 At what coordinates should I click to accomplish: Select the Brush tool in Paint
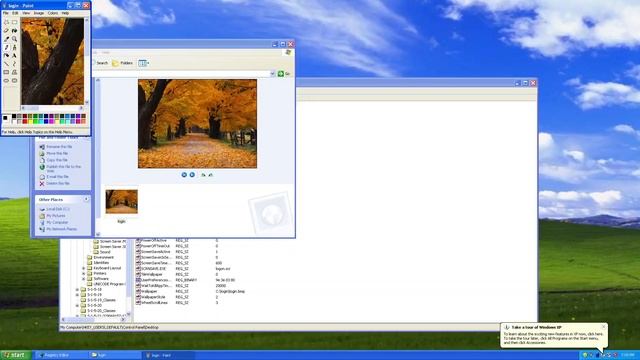pos(14,47)
